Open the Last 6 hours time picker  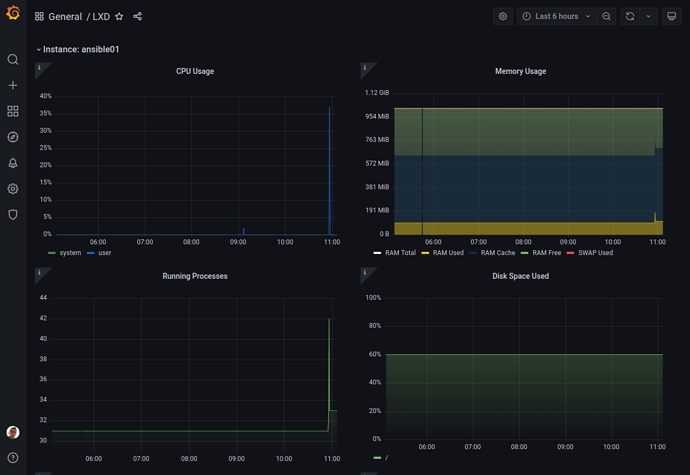557,16
